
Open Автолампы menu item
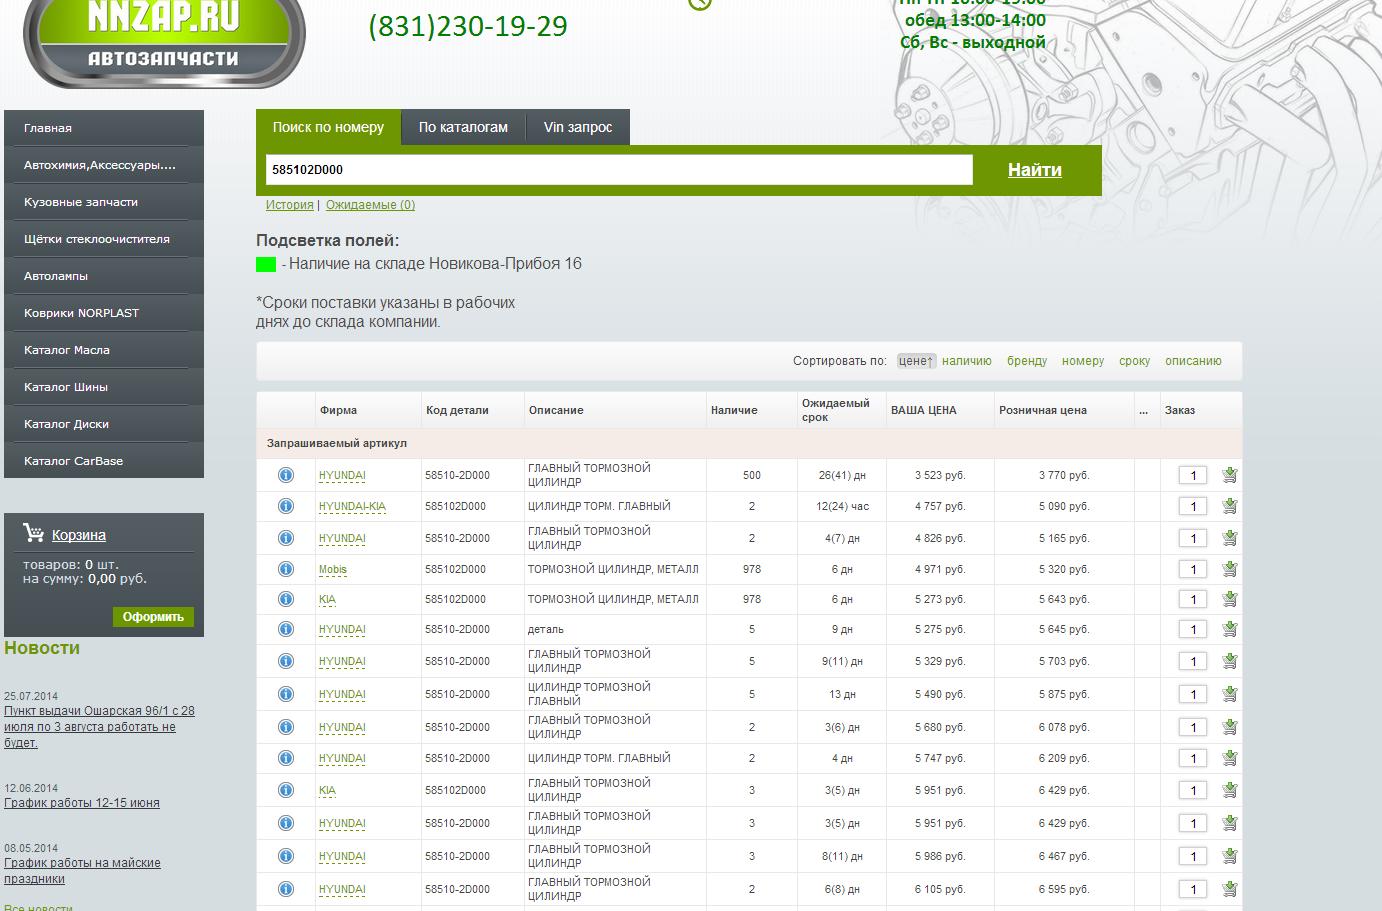(x=104, y=276)
